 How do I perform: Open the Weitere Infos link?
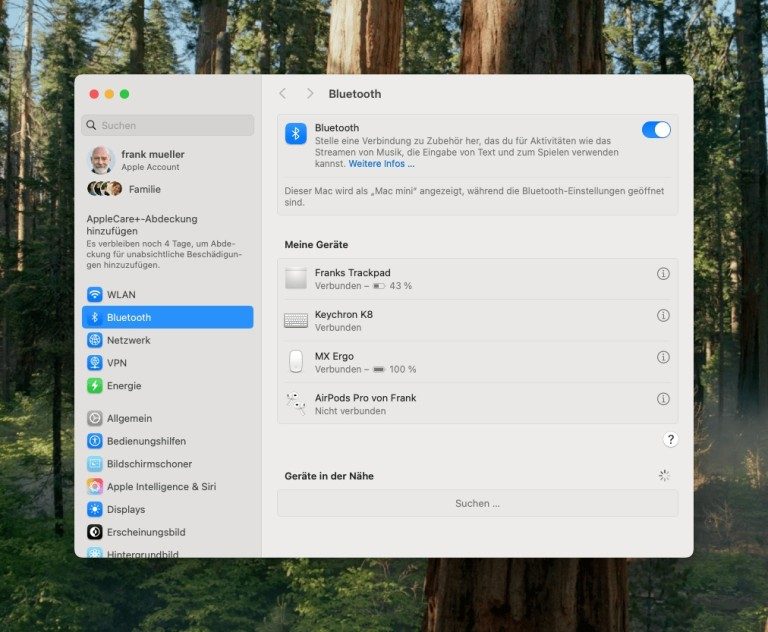click(381, 164)
